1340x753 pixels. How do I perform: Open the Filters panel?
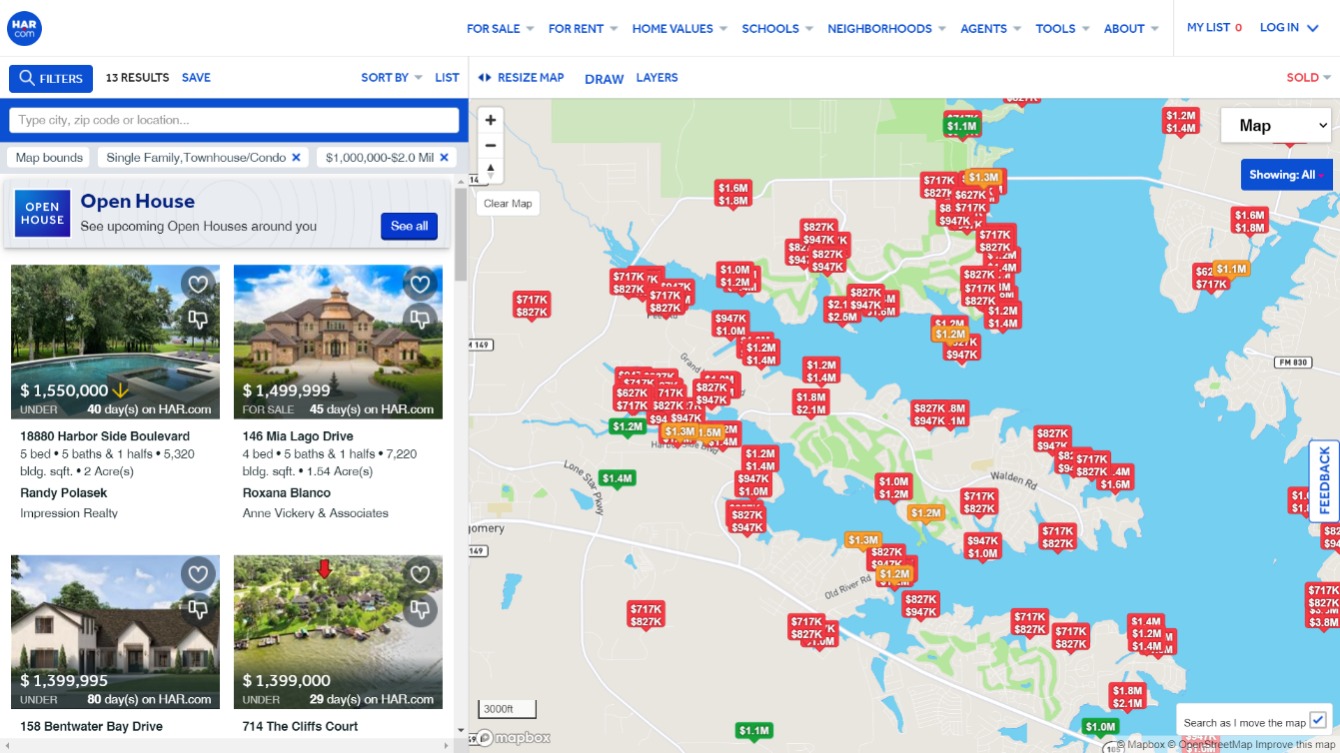51,78
